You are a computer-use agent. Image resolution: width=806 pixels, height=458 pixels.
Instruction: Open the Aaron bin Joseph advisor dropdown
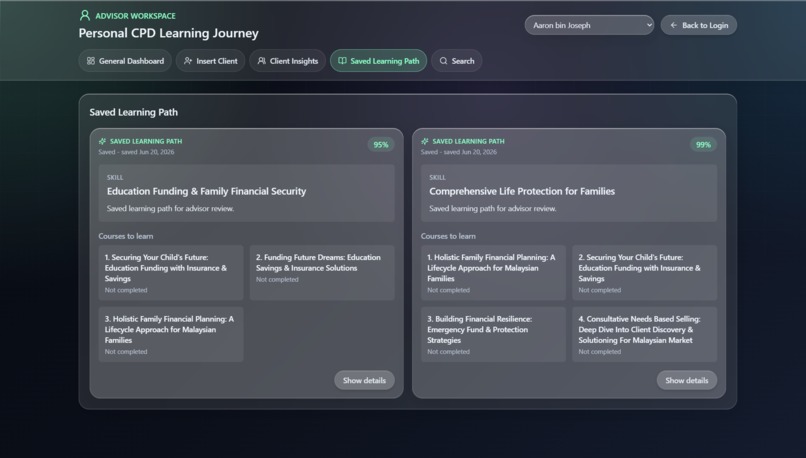tap(589, 25)
